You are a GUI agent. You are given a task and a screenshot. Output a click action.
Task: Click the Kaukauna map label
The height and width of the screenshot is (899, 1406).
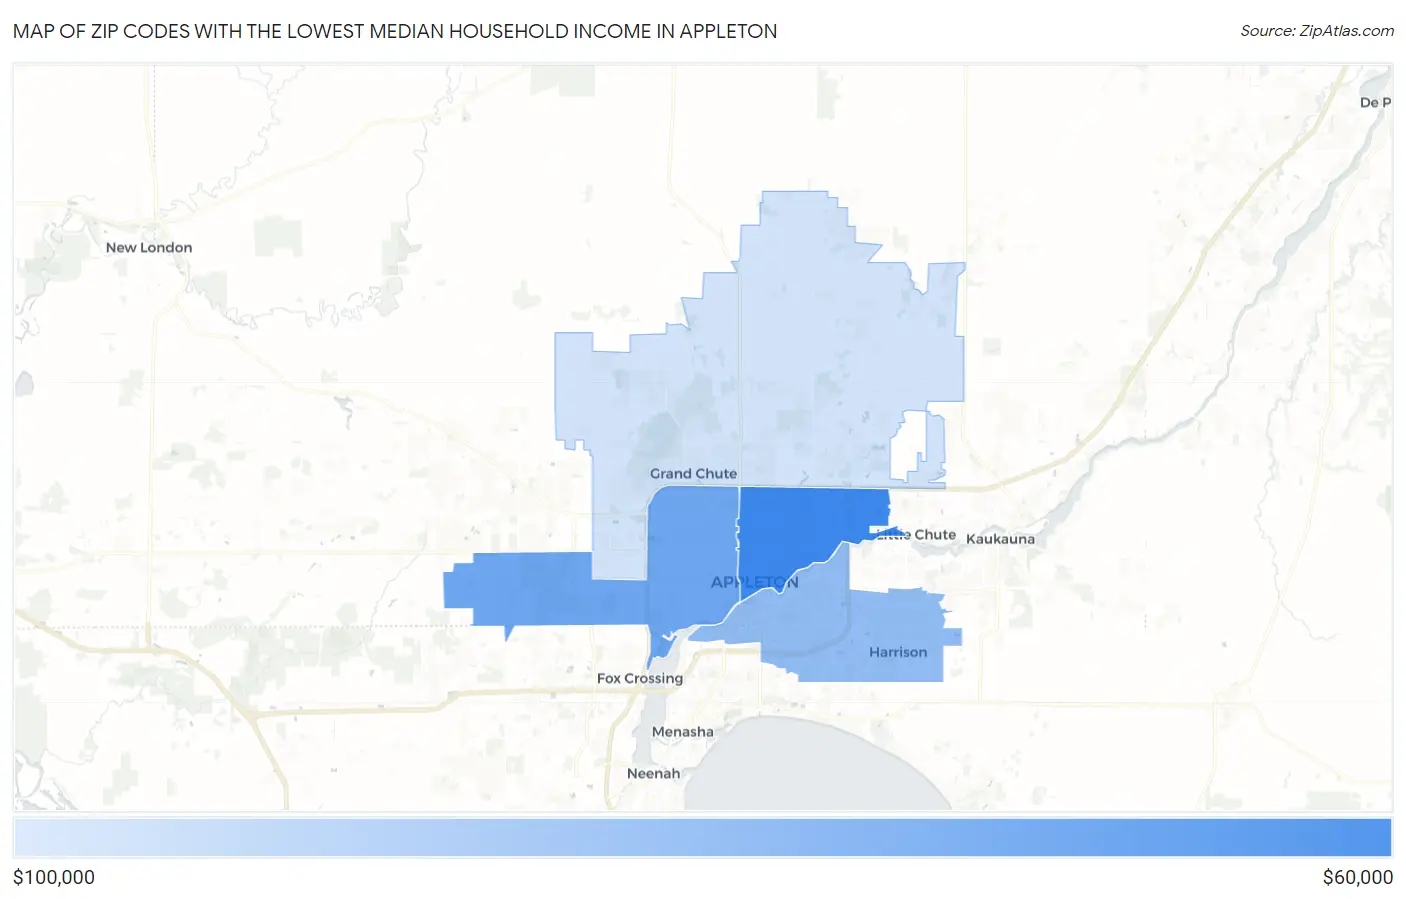click(x=1000, y=539)
